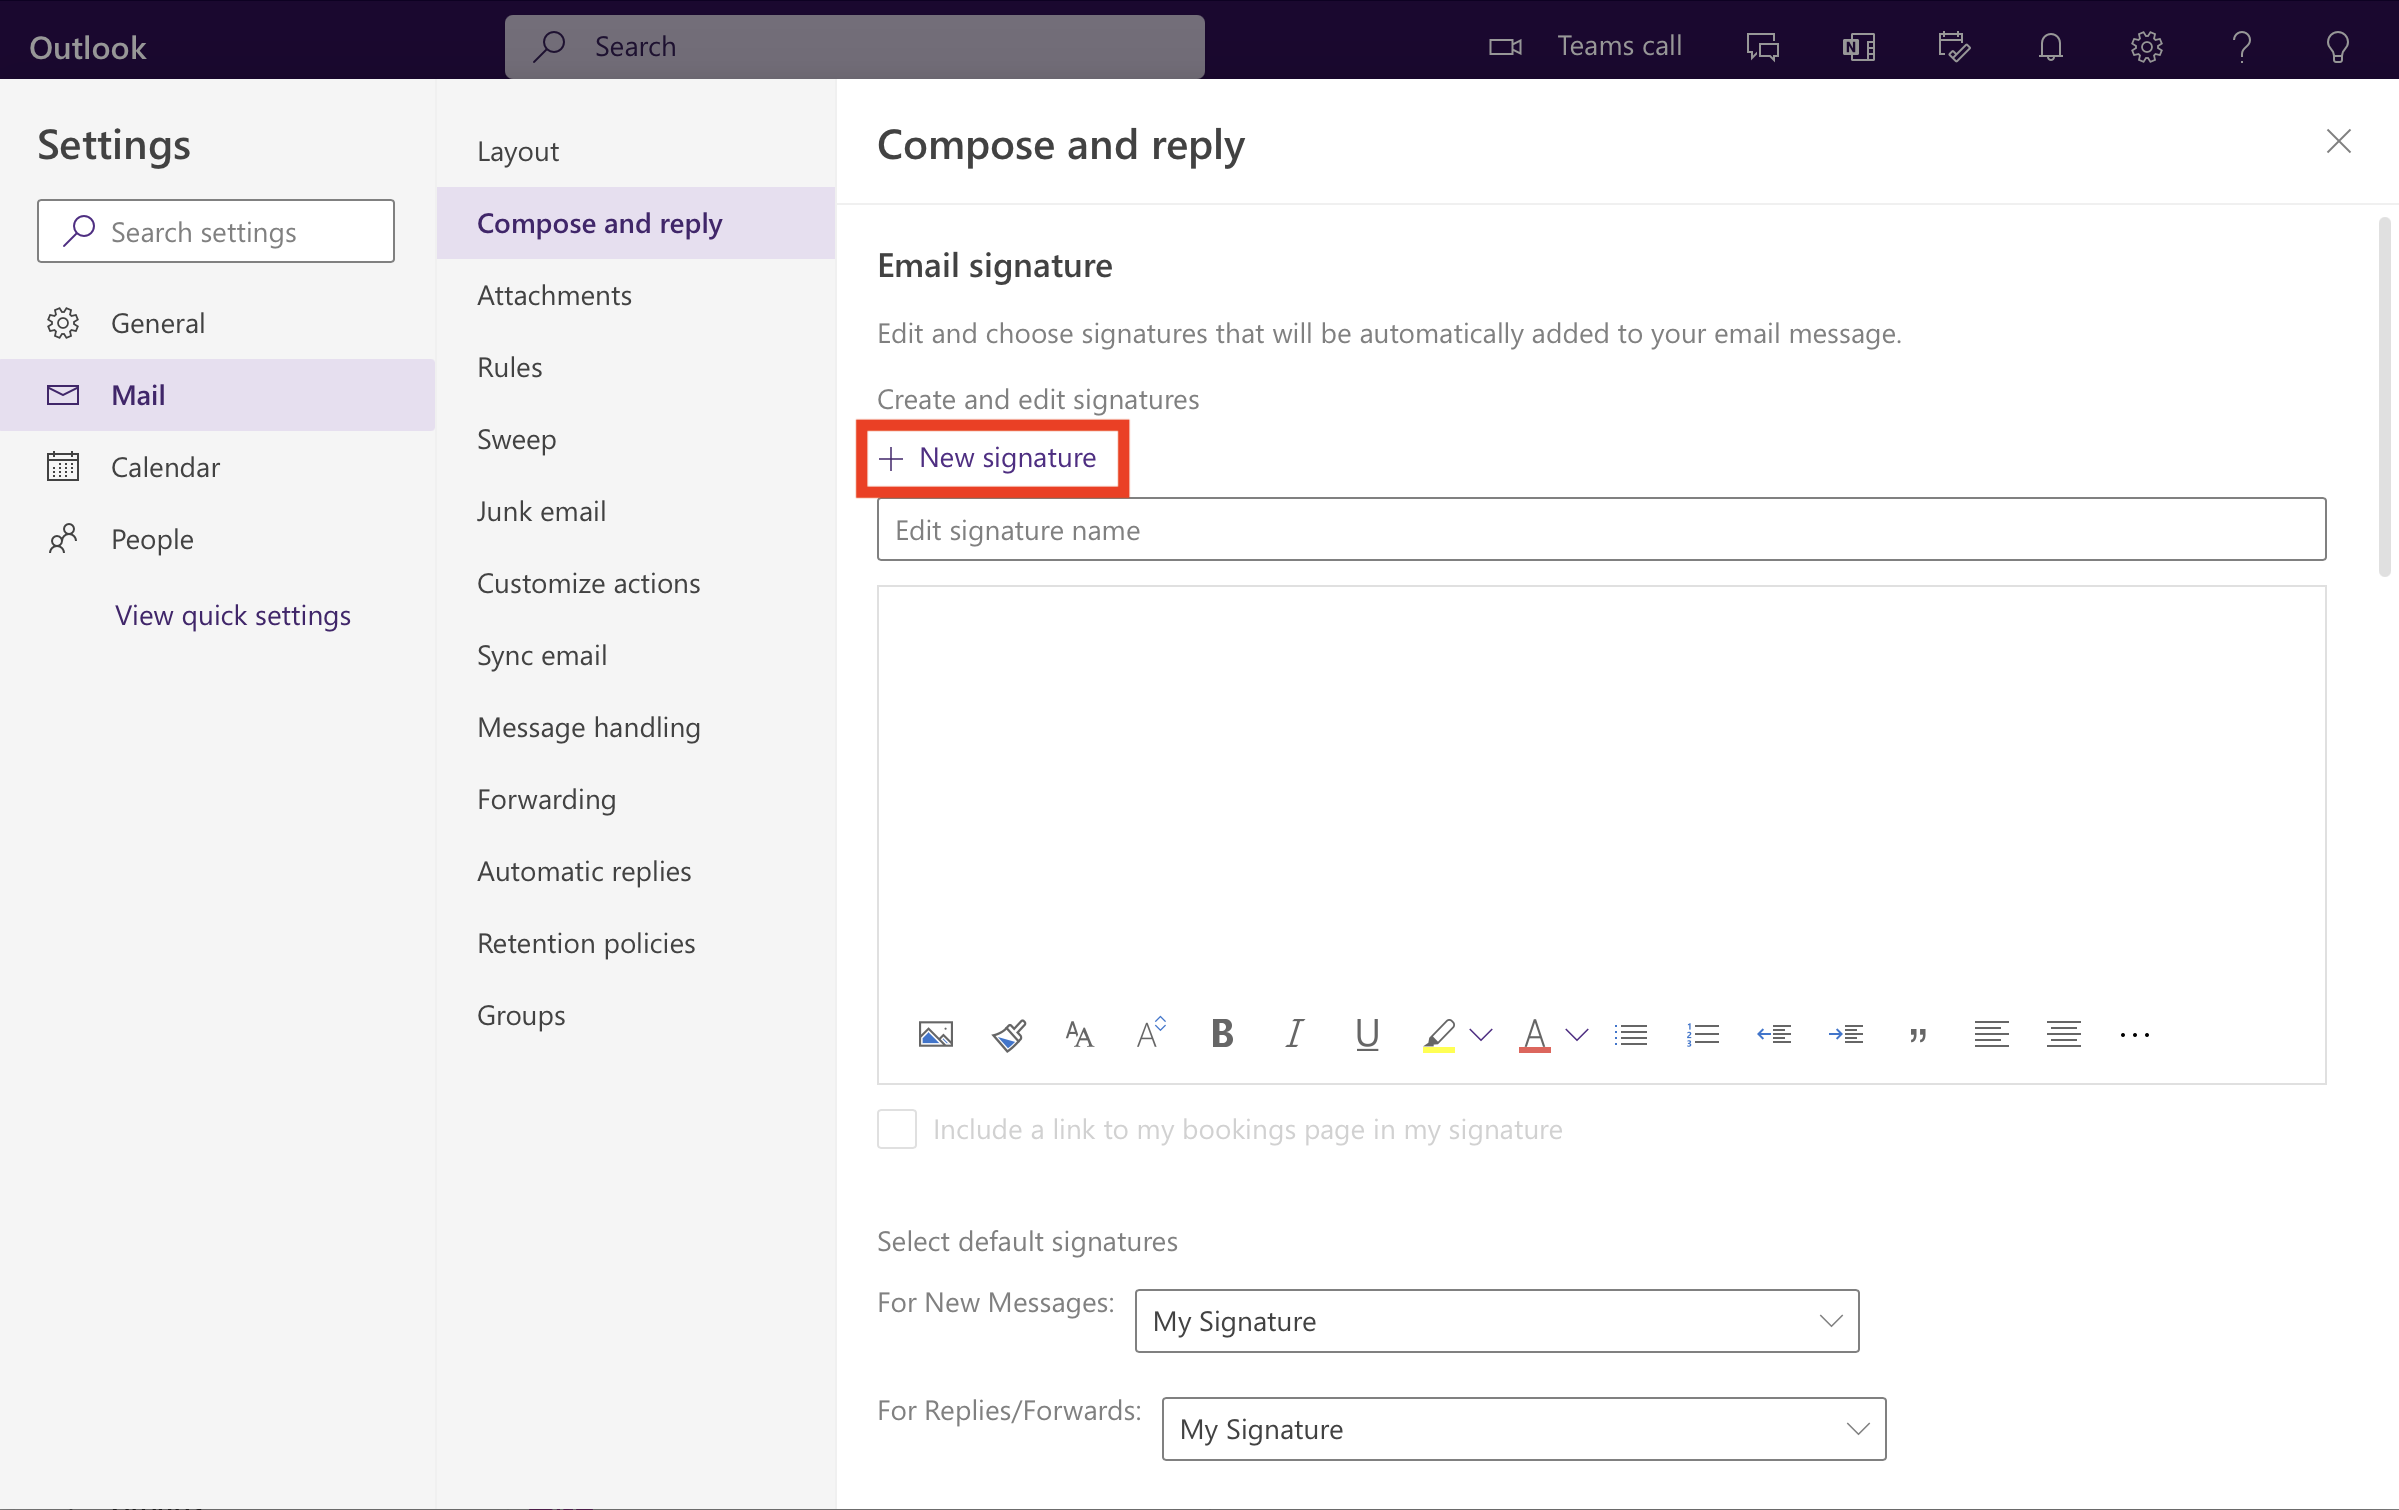Click the Font Color icon

[x=1533, y=1032]
